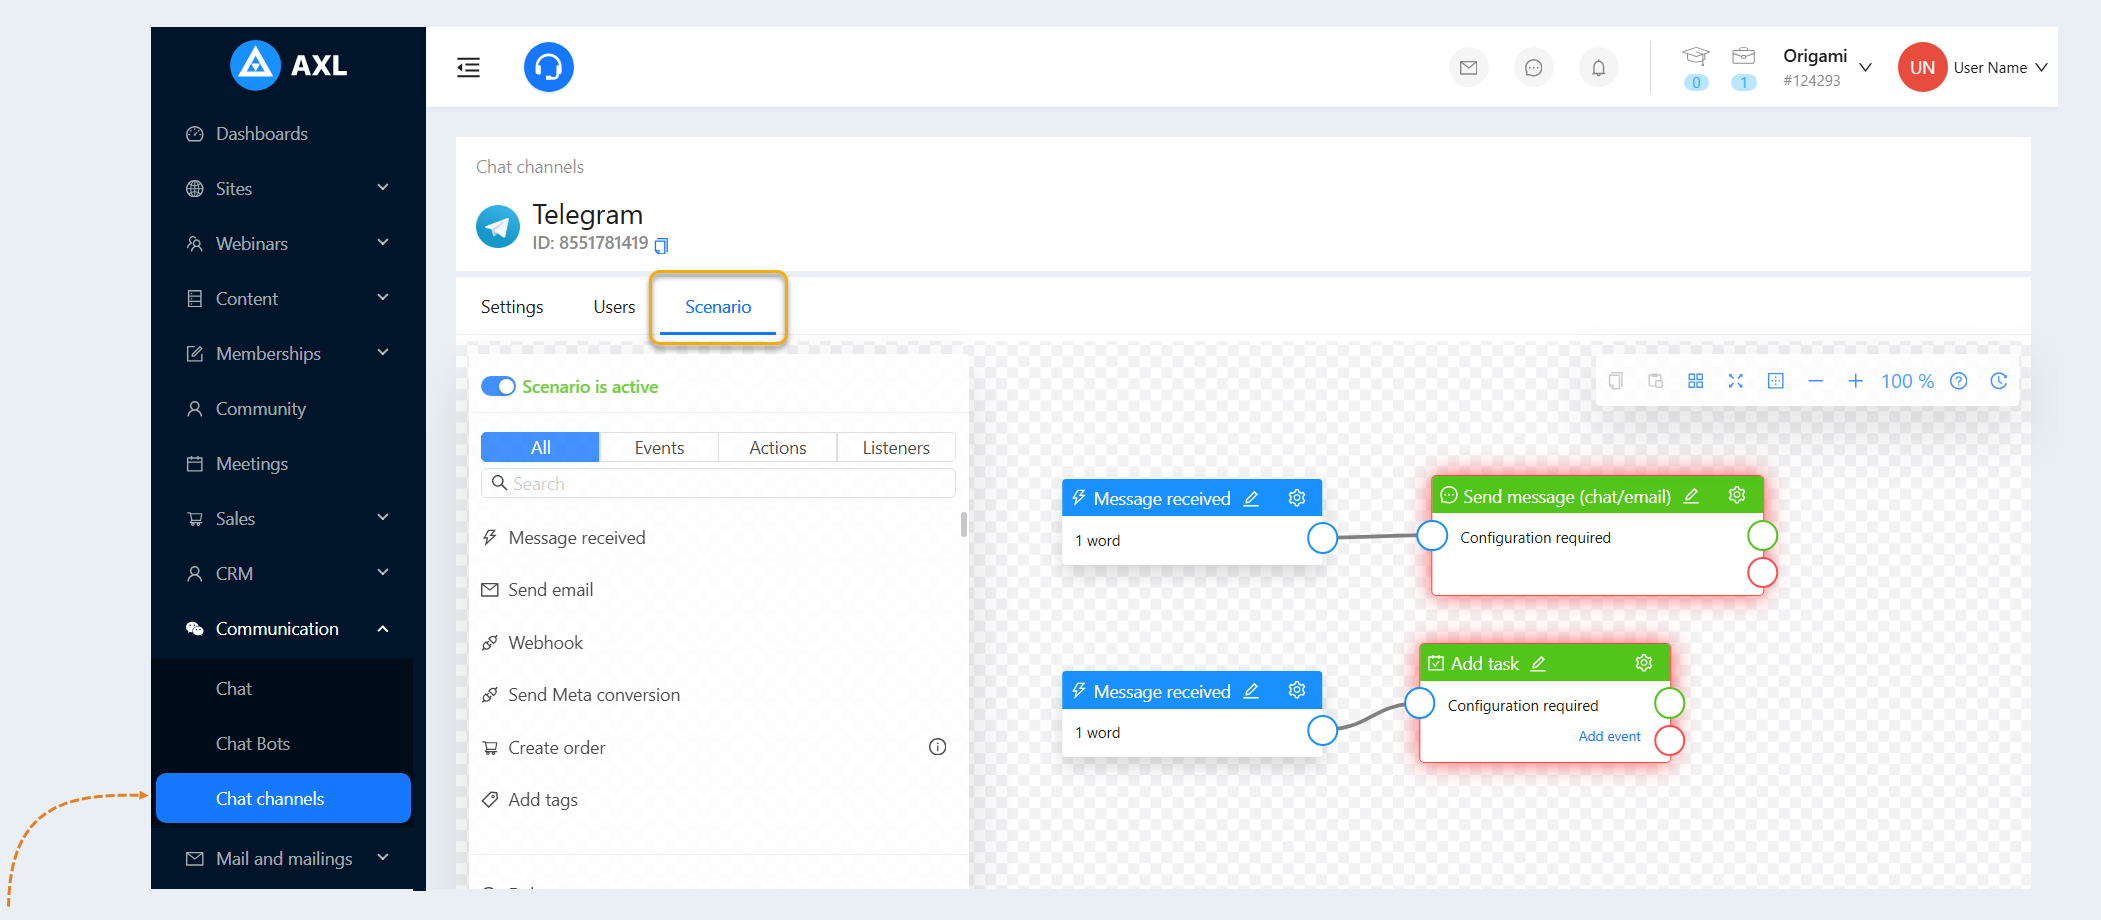Open the User Name profile dropdown
Screen dimensions: 2101x920
pyautogui.click(x=1973, y=67)
